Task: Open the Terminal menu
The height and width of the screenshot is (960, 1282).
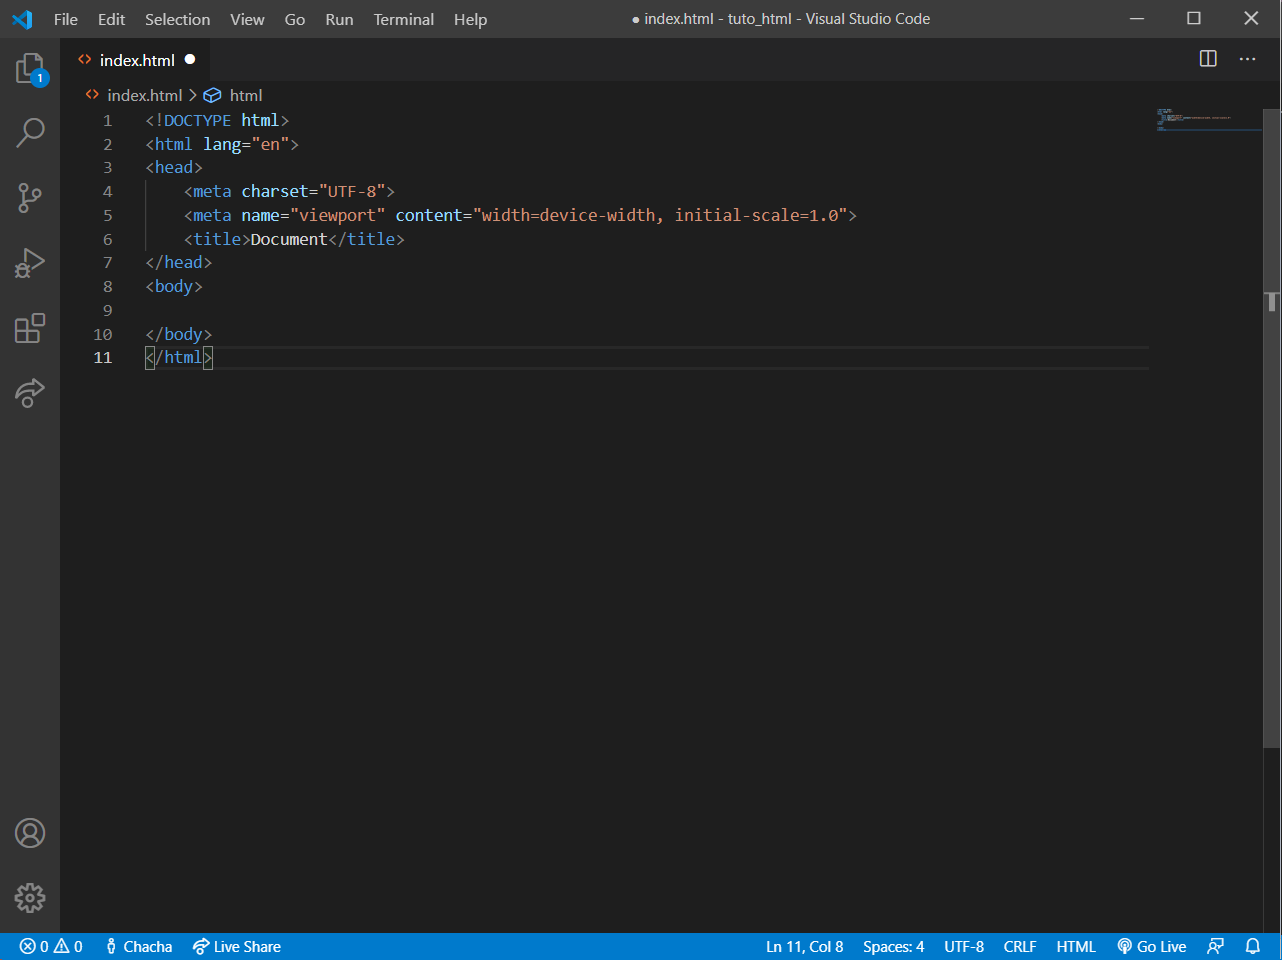Action: coord(403,19)
